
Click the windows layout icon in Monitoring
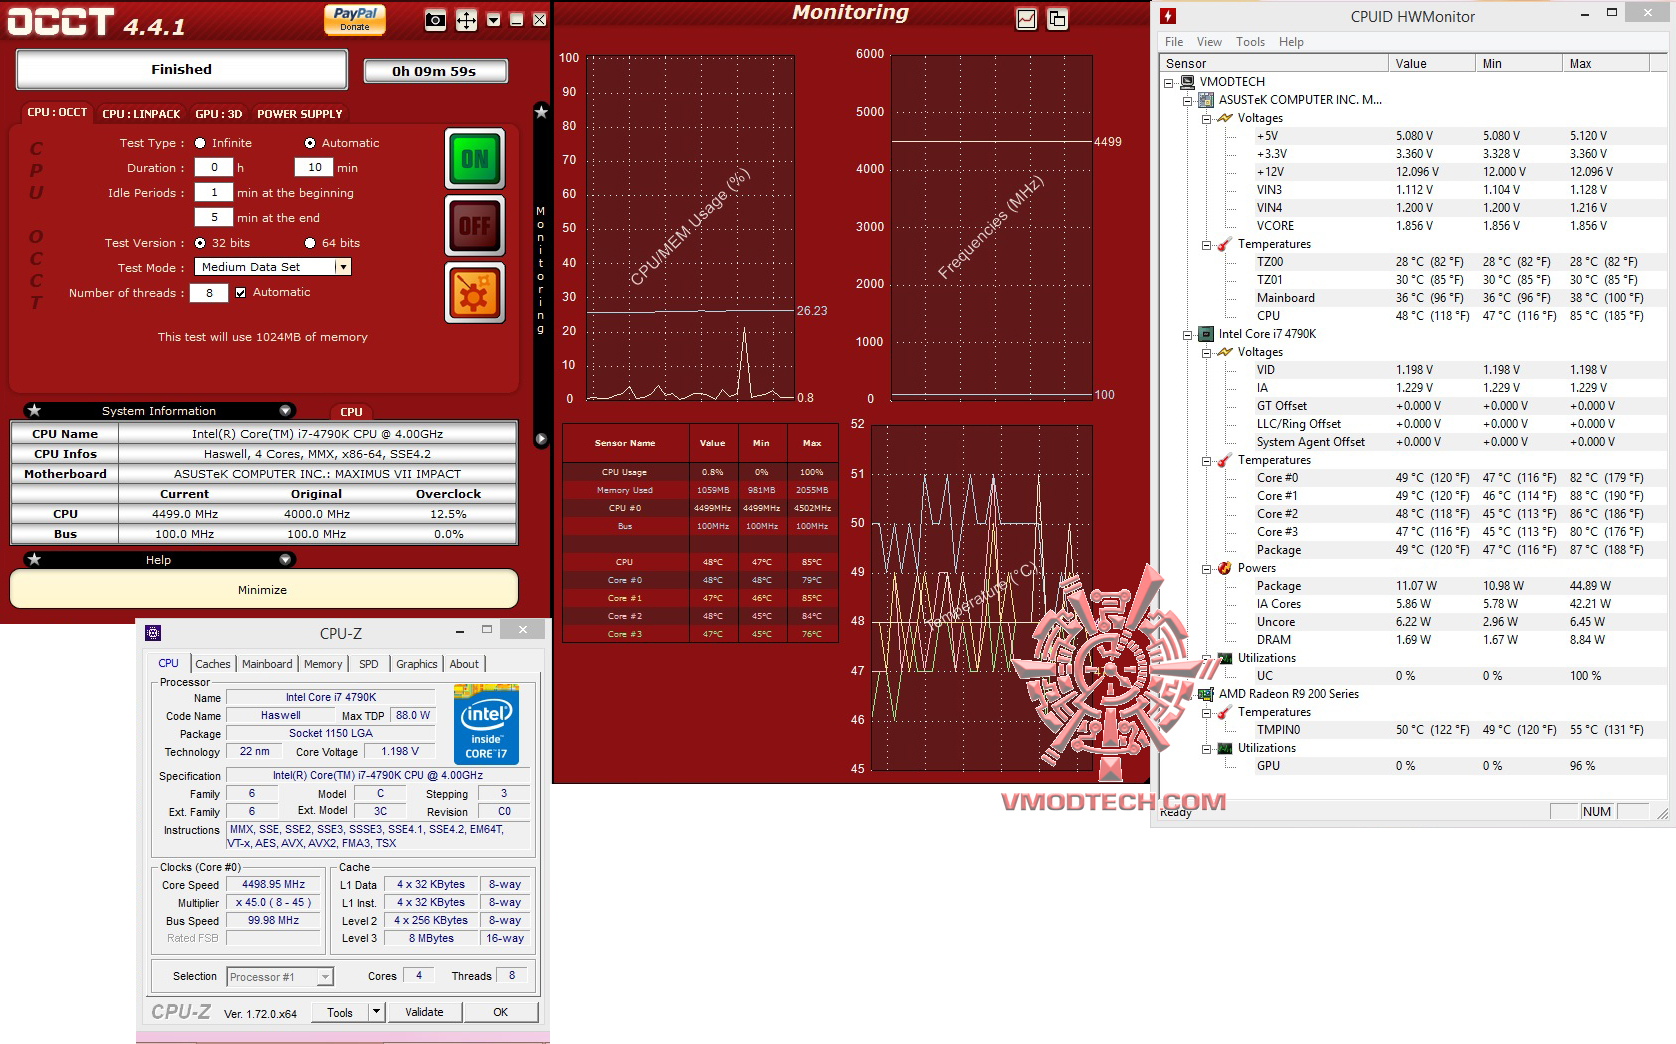tap(1057, 19)
